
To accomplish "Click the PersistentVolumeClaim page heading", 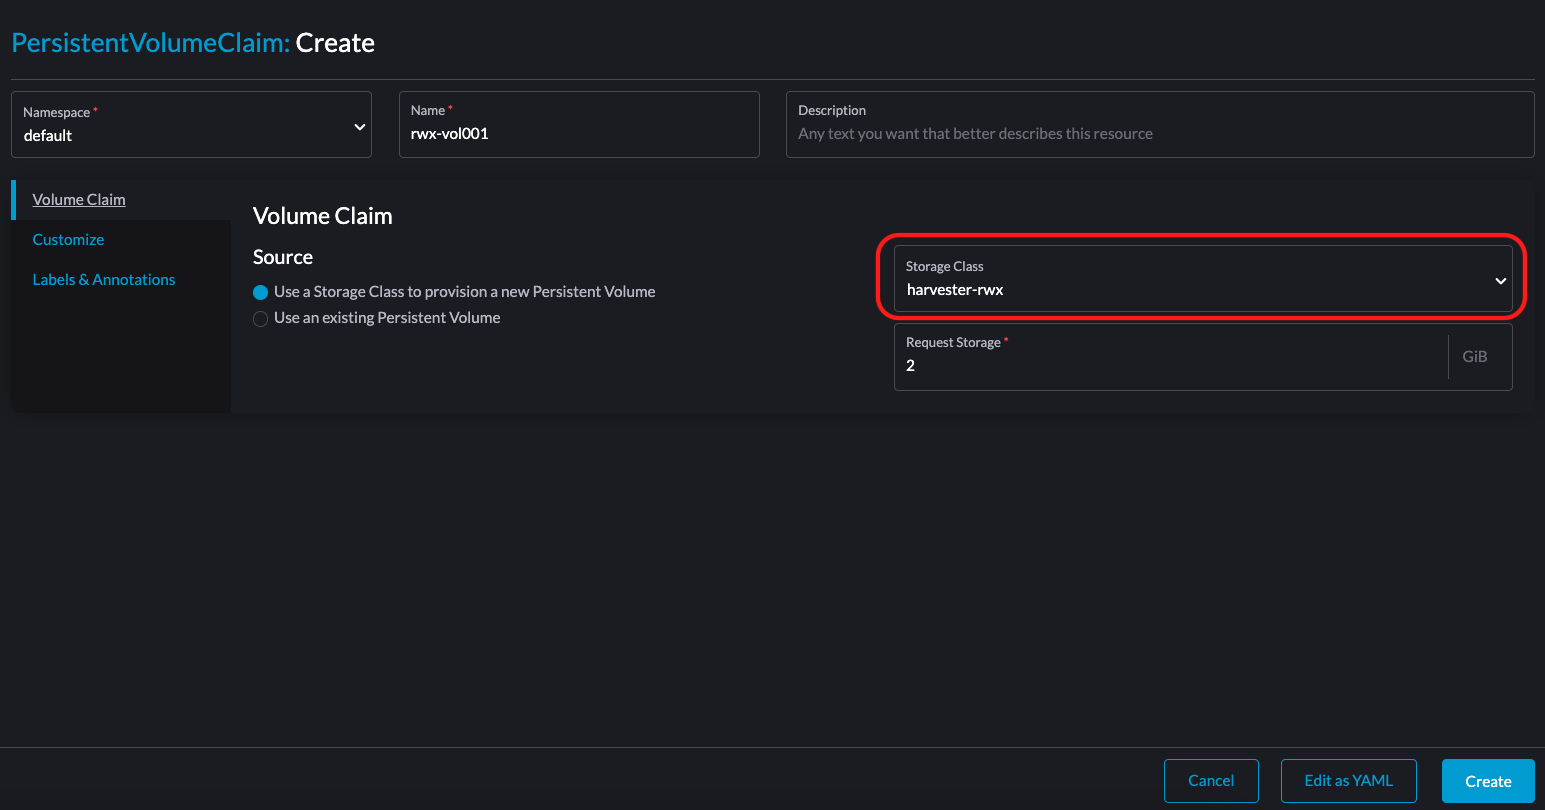I will click(x=193, y=42).
